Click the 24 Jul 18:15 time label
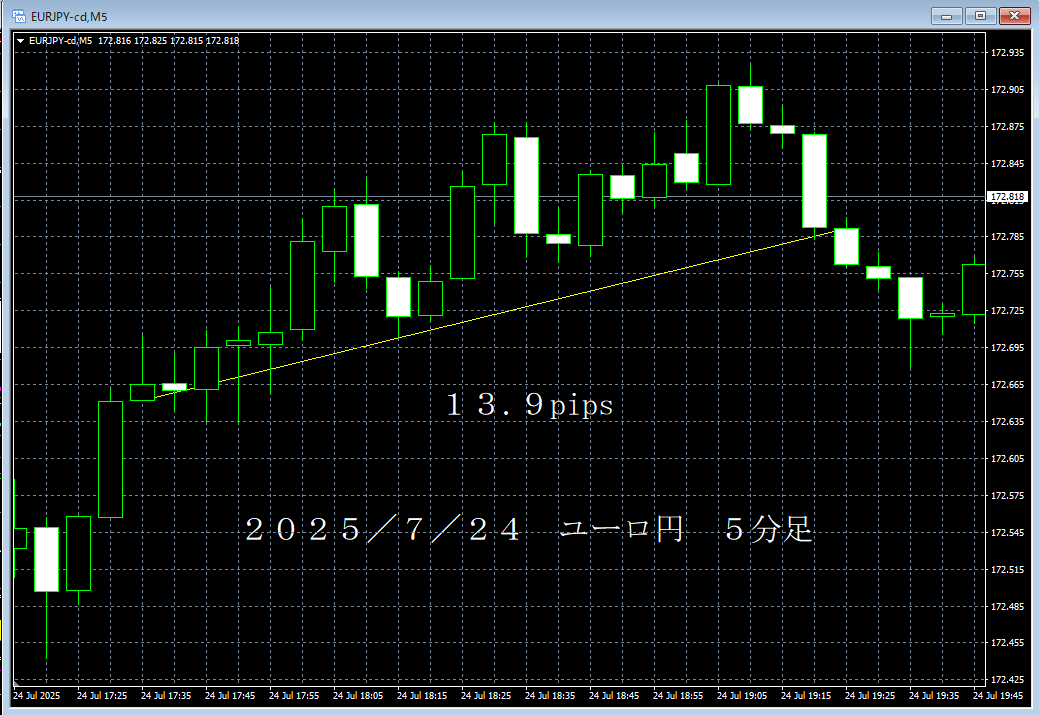This screenshot has height=715, width=1039. tap(422, 696)
